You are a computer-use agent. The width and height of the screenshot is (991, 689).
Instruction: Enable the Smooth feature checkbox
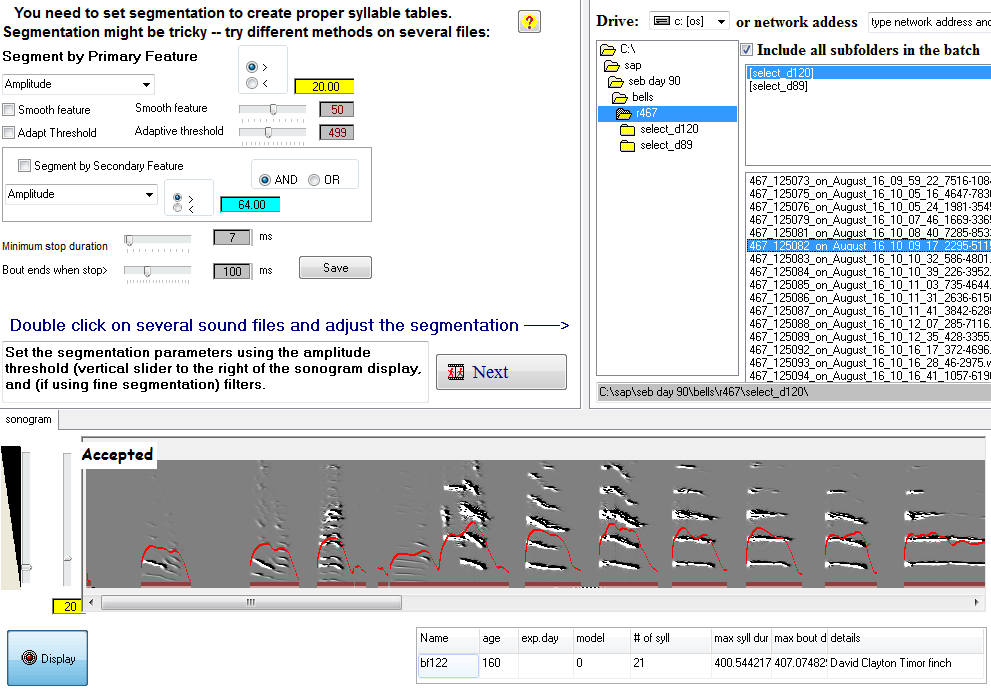pos(9,110)
